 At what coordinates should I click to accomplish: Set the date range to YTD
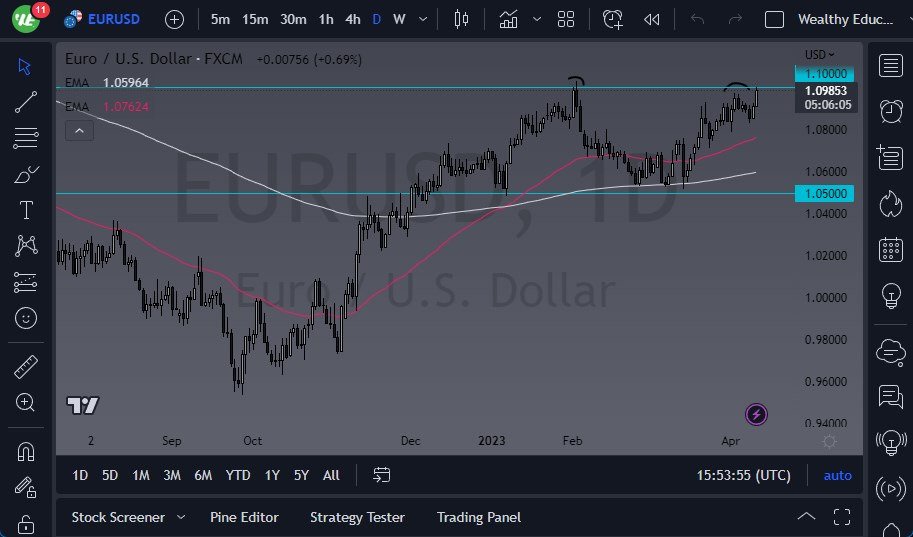[x=238, y=475]
